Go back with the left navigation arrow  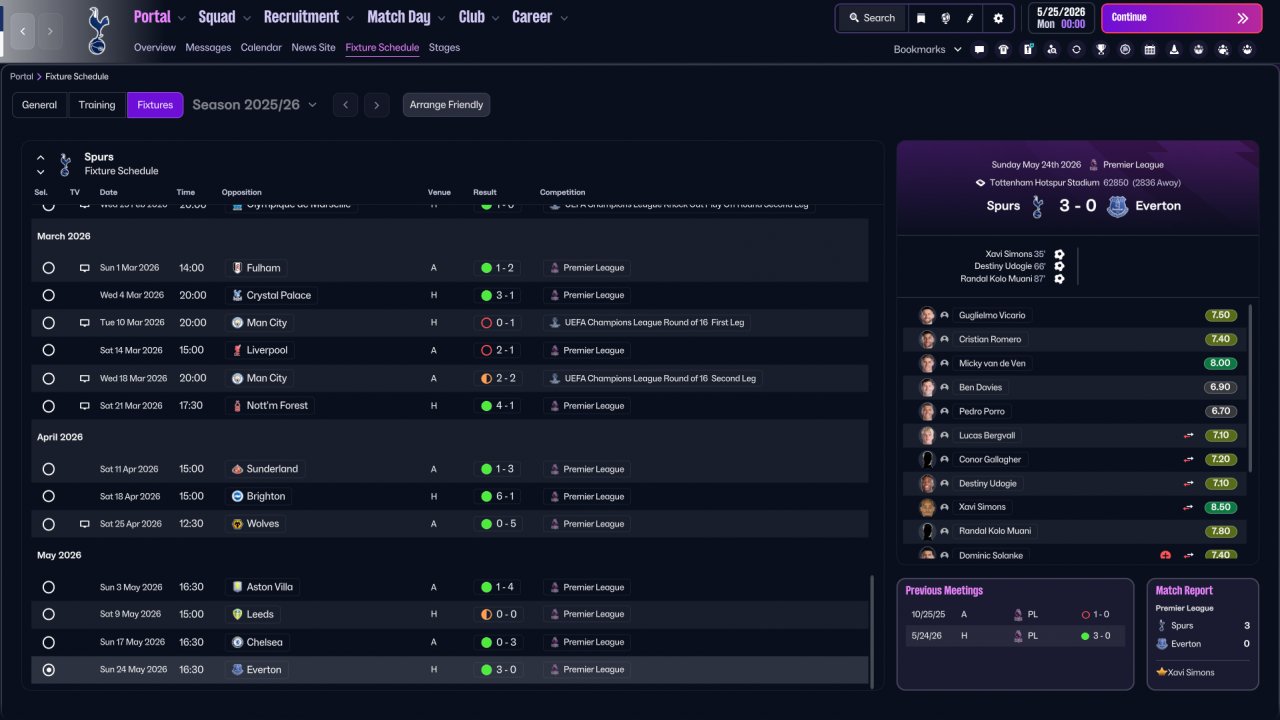point(23,31)
